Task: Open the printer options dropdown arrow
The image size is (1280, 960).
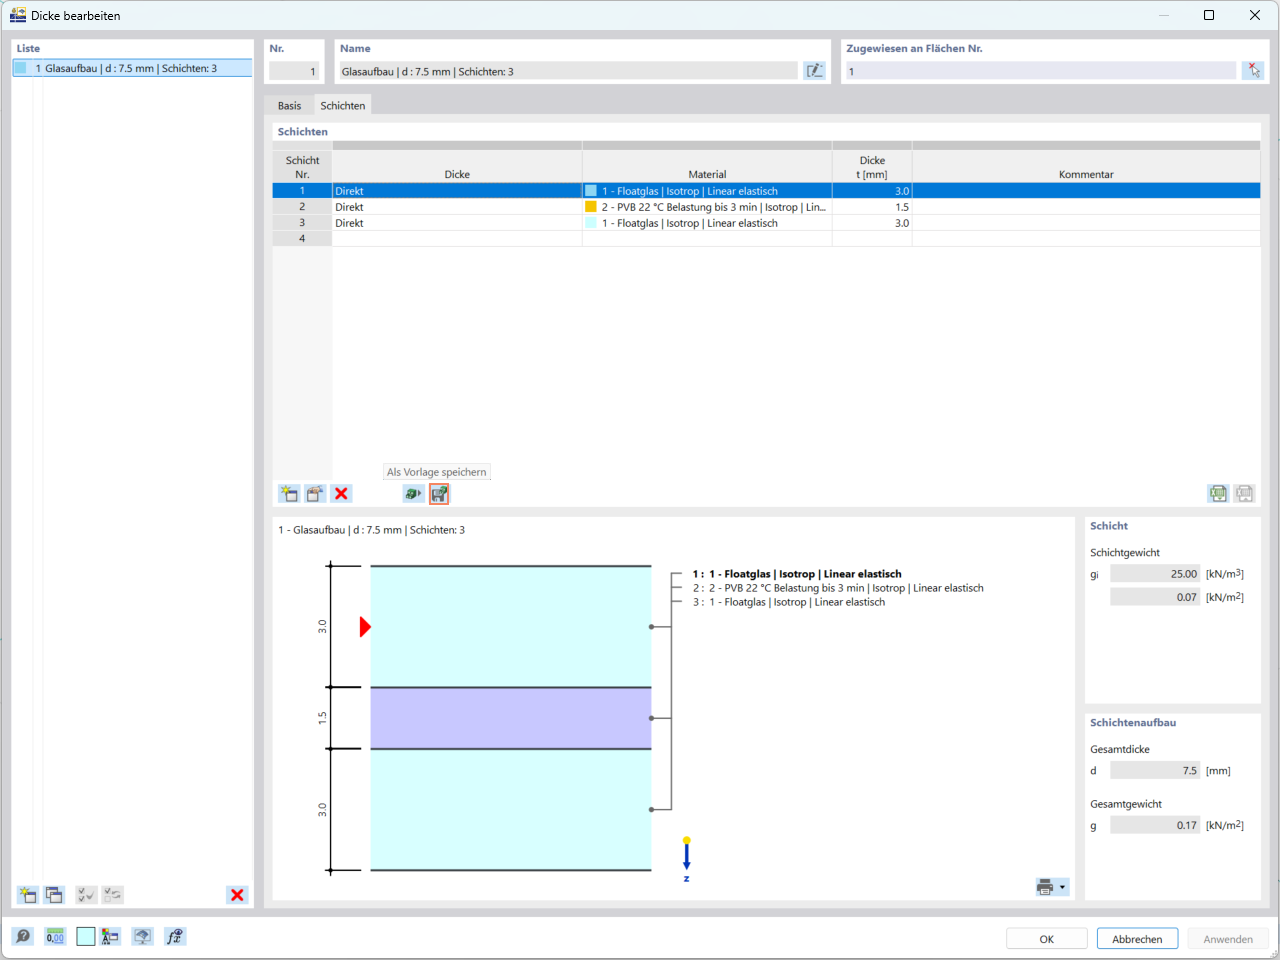Action: pyautogui.click(x=1062, y=886)
